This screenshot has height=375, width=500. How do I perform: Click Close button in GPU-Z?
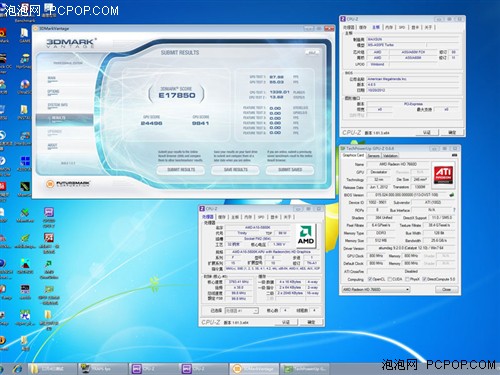tap(446, 289)
